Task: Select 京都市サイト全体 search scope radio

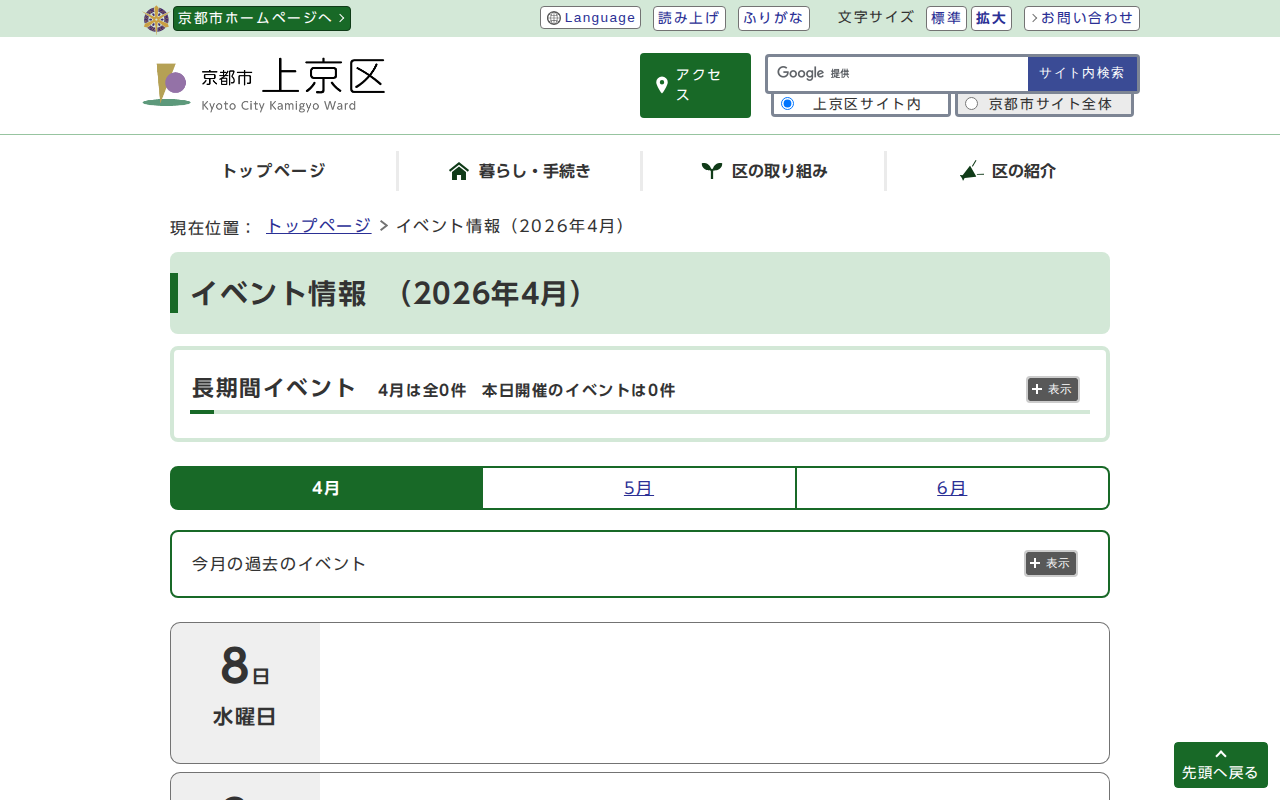Action: click(971, 104)
